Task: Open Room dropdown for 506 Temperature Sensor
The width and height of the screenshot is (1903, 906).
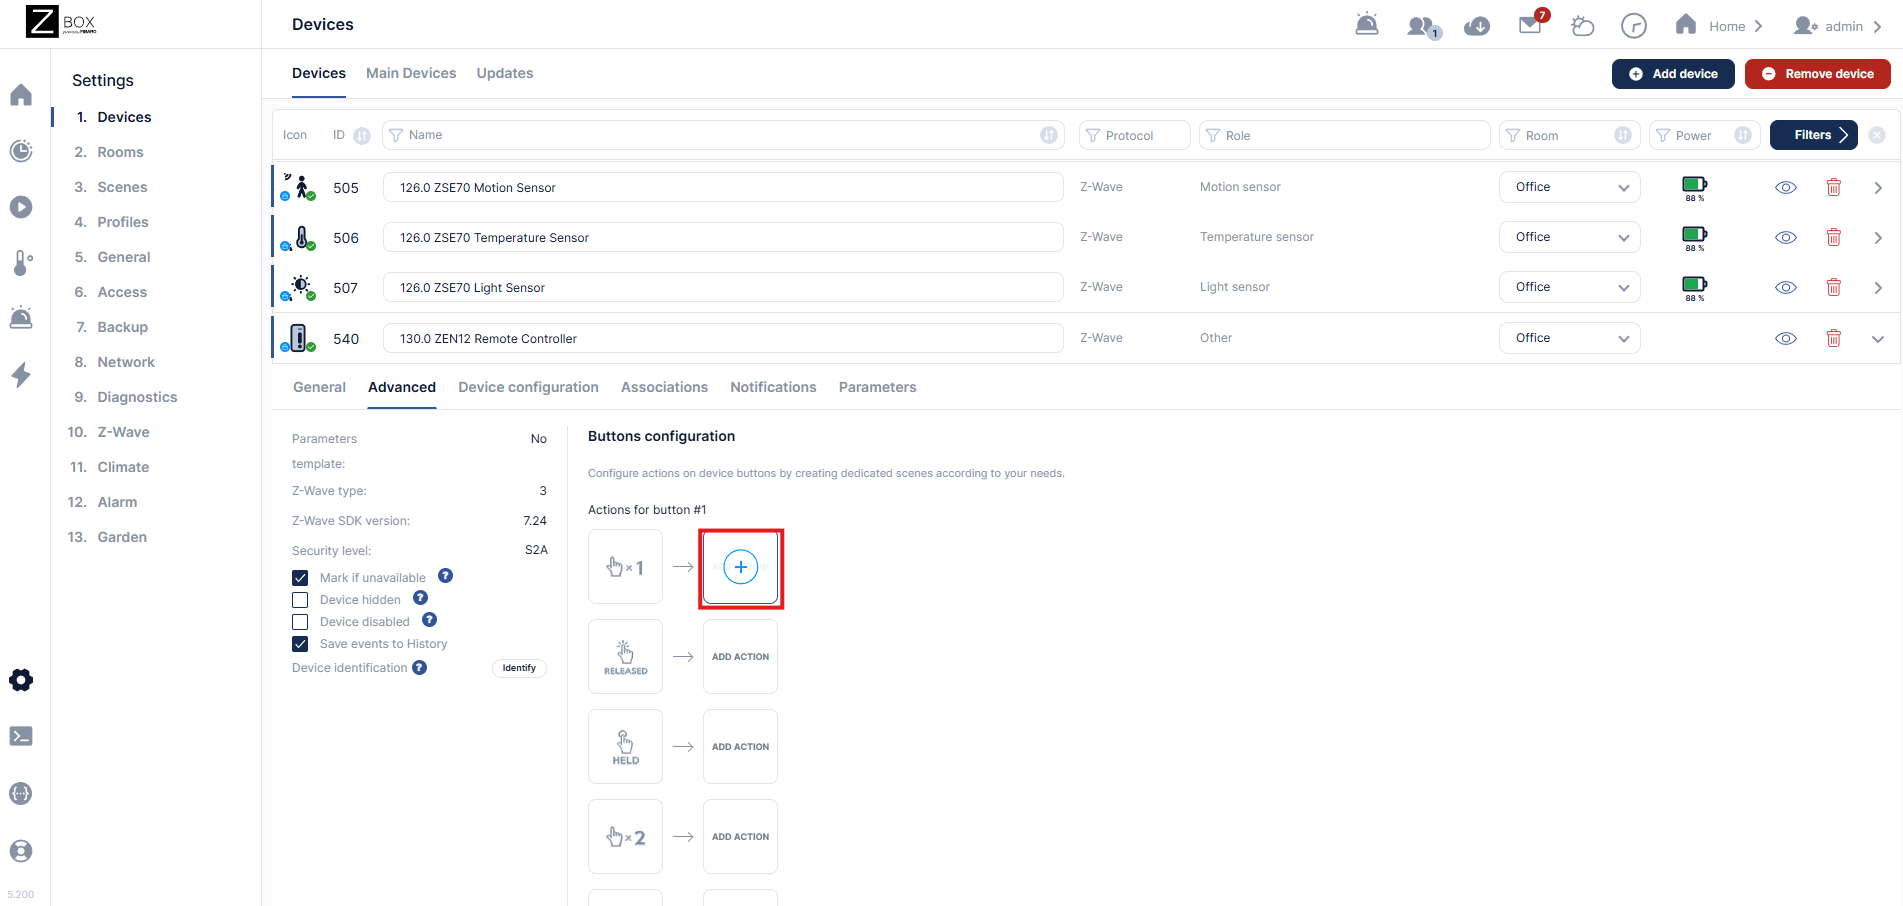Action: coord(1570,237)
